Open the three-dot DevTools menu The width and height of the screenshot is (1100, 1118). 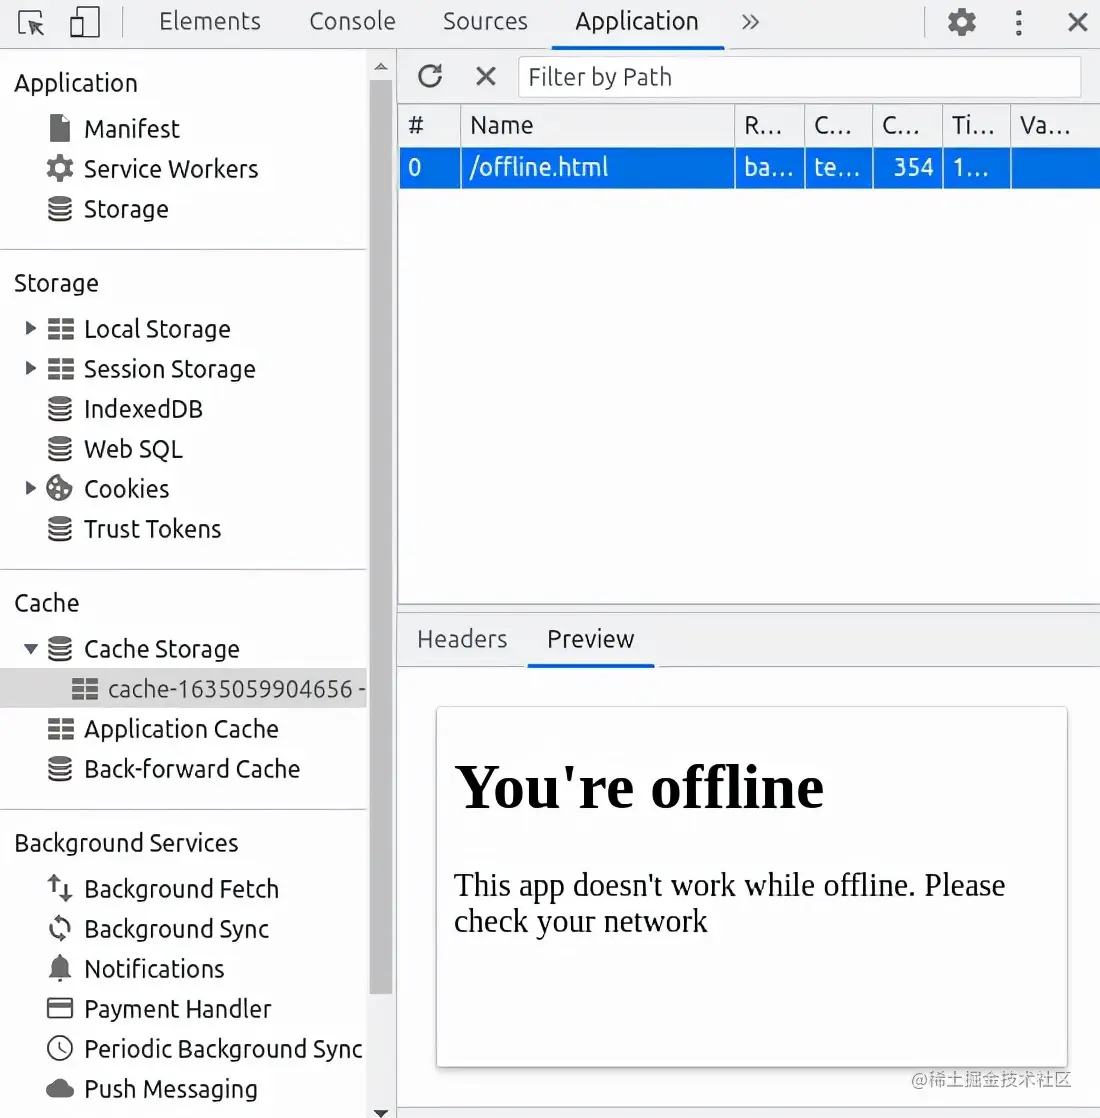tap(1018, 23)
